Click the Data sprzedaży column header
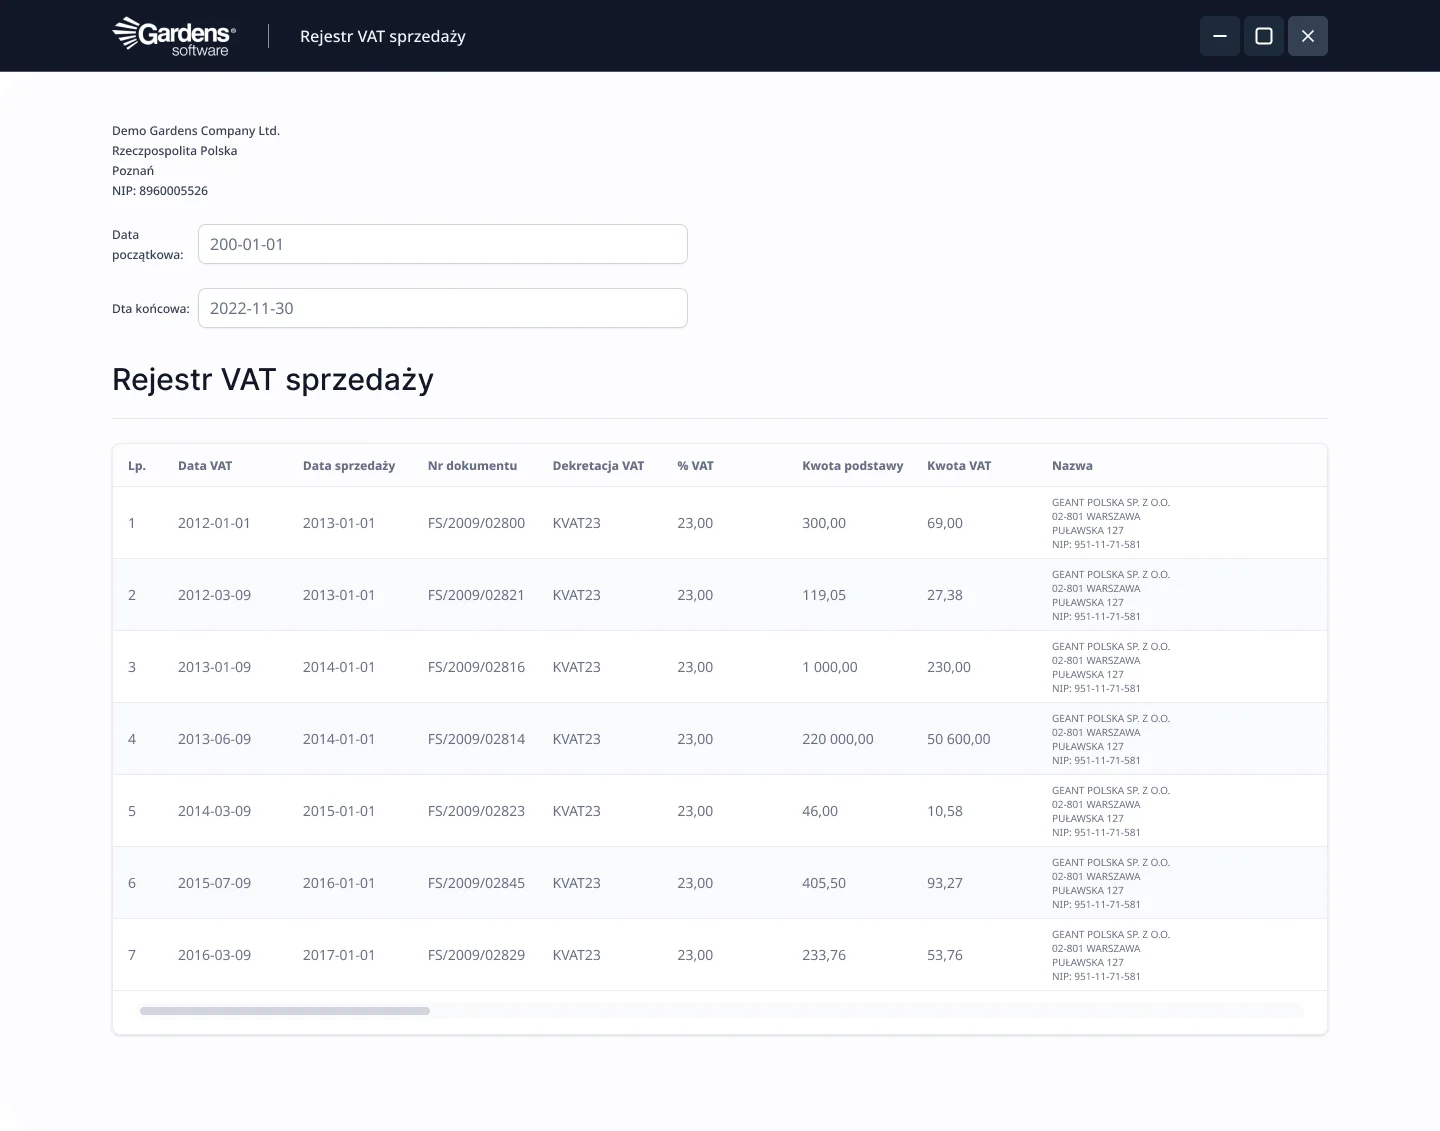The width and height of the screenshot is (1440, 1131). 348,466
